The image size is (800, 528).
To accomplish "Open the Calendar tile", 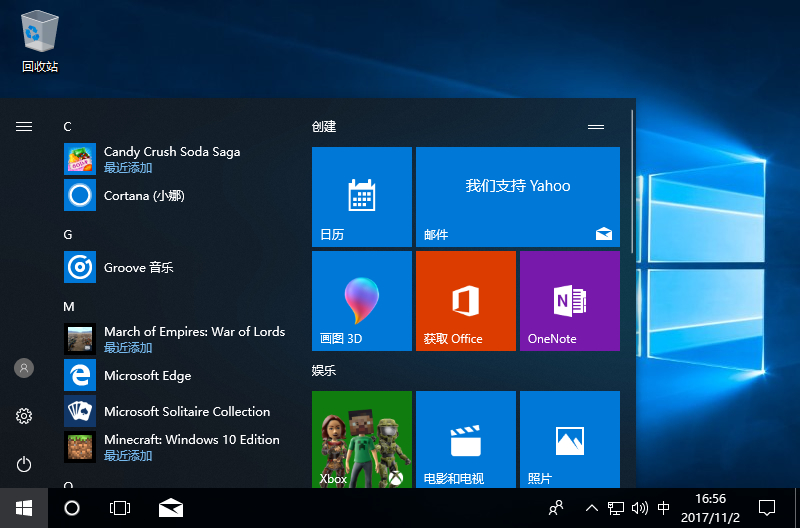I will pos(362,196).
